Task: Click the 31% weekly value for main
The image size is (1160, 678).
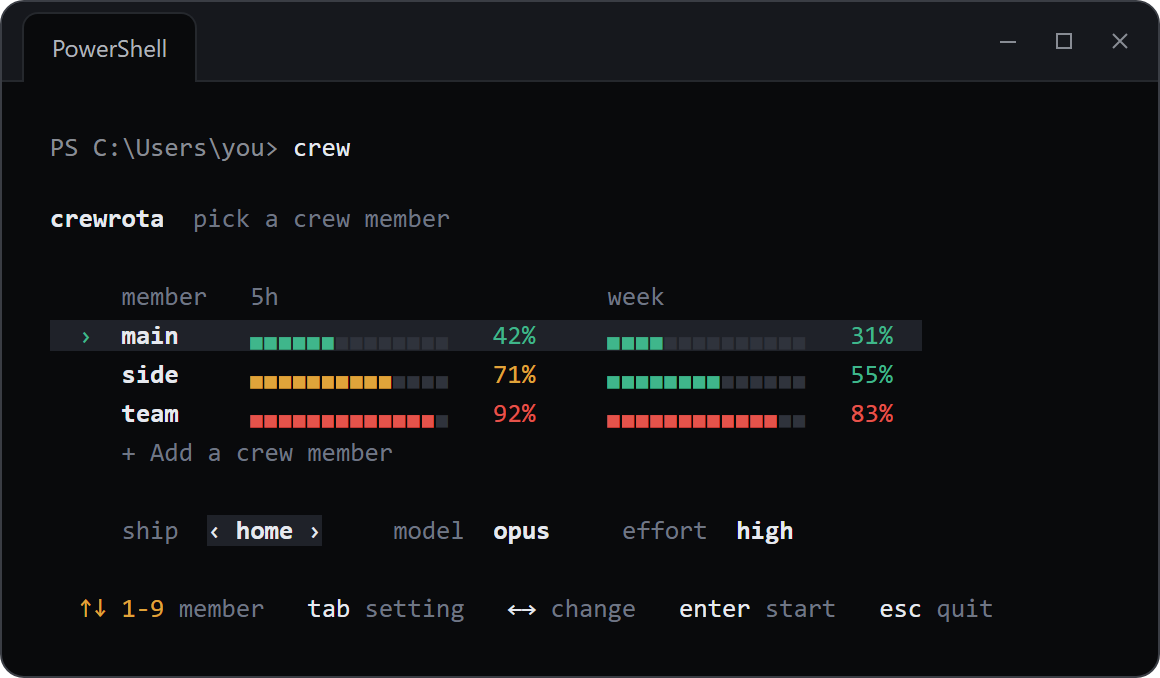Action: pyautogui.click(x=872, y=336)
